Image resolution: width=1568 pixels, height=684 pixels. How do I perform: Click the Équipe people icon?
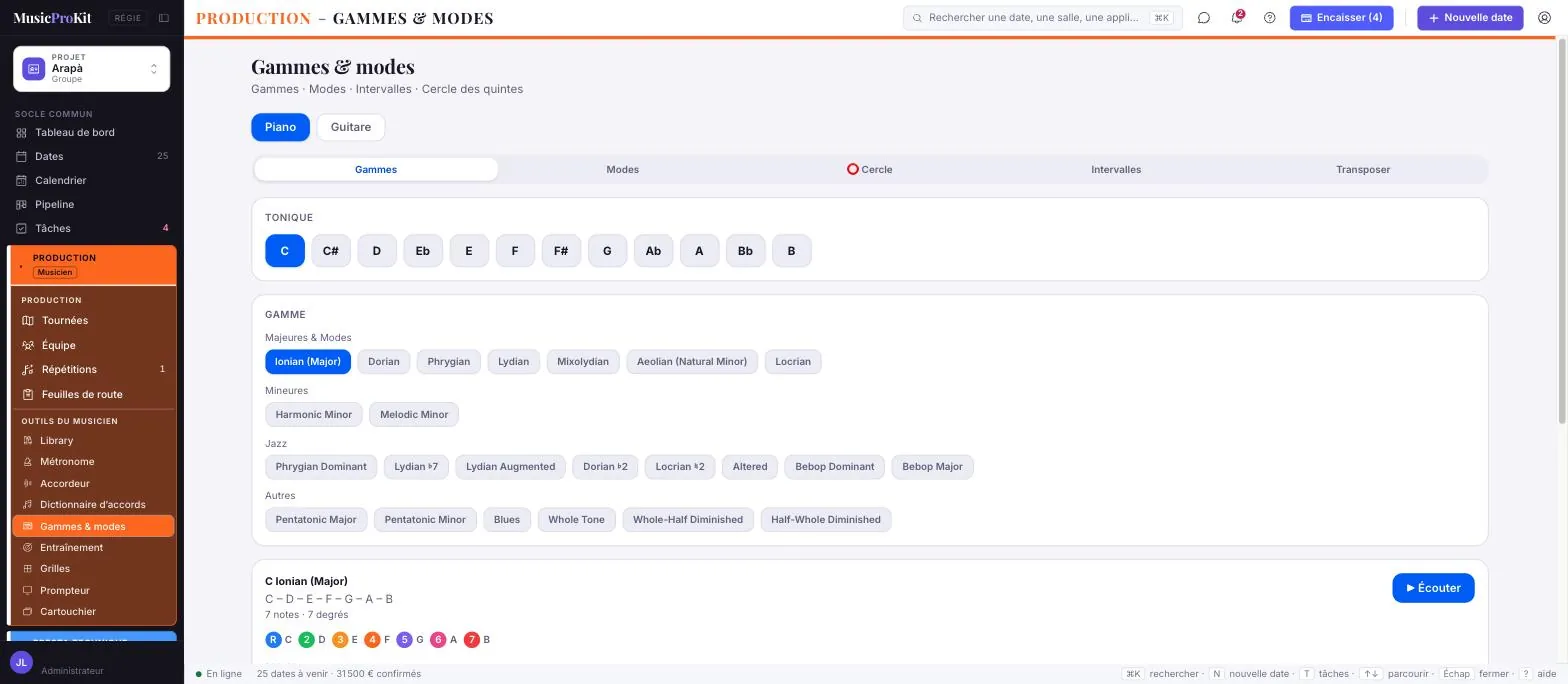pos(28,345)
